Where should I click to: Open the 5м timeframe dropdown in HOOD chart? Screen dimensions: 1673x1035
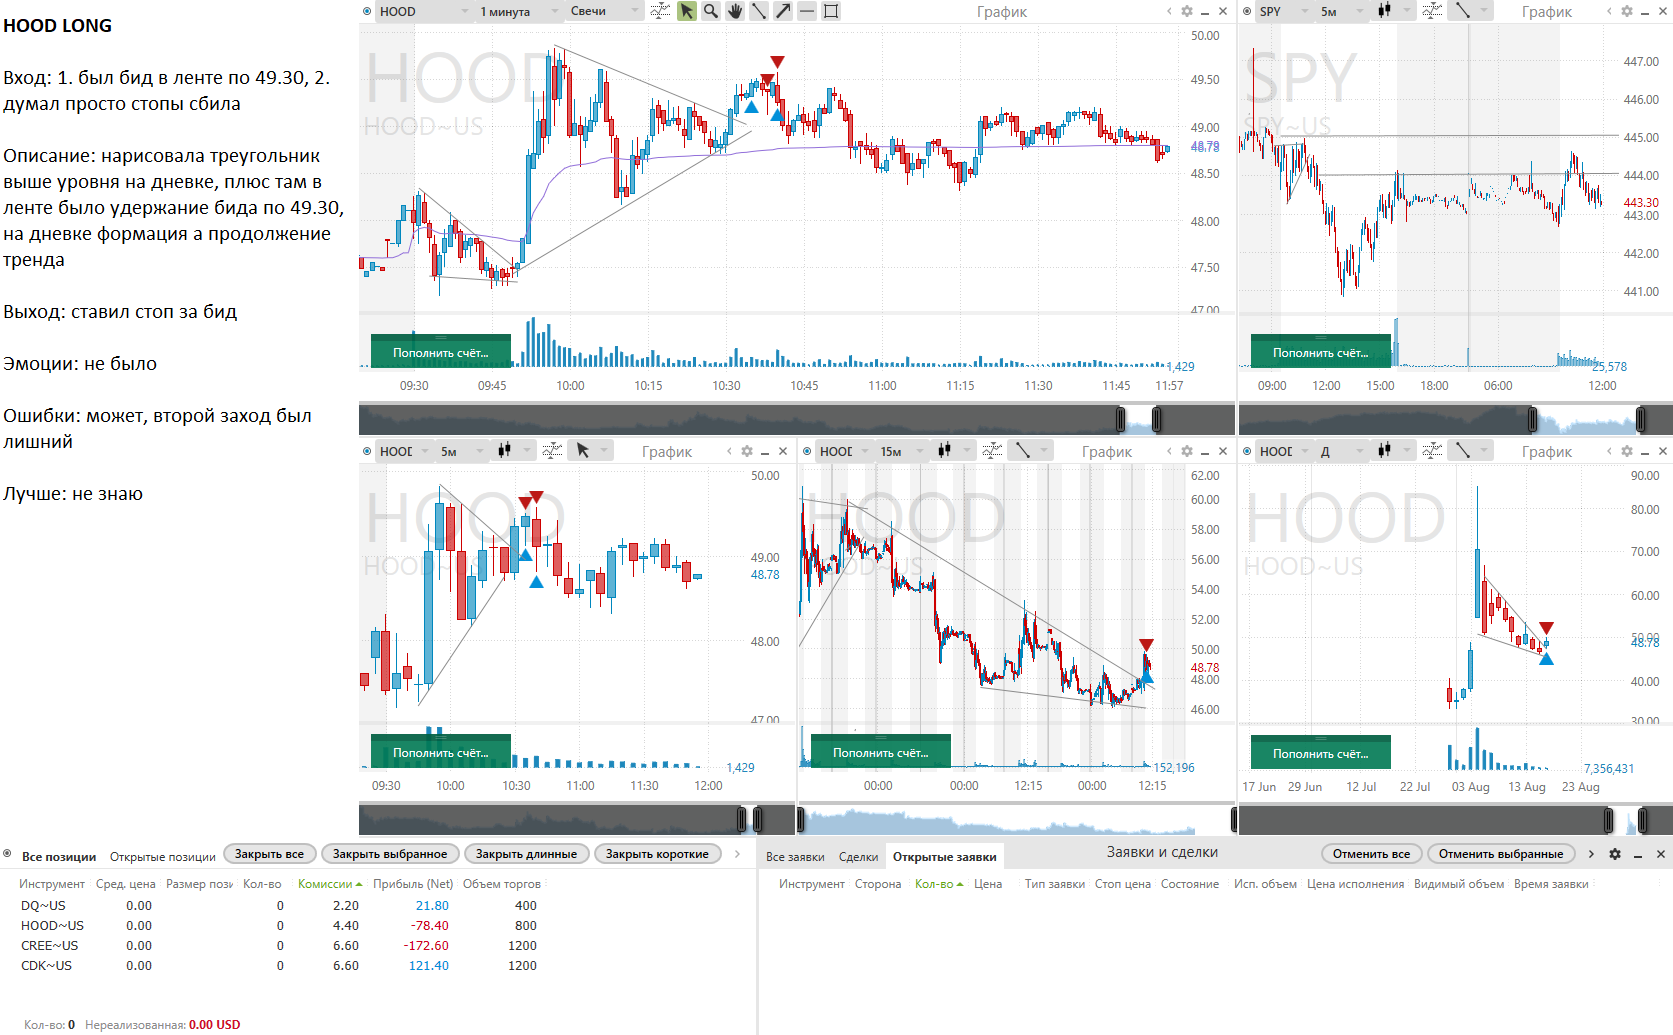click(462, 451)
